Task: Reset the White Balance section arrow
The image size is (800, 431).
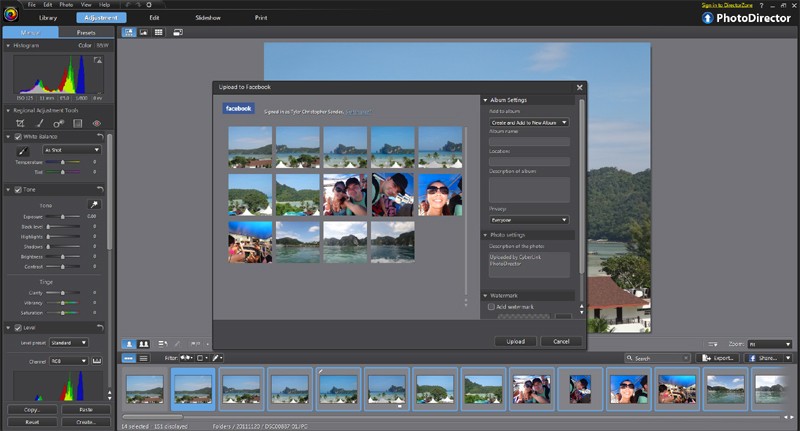Action: coord(100,137)
